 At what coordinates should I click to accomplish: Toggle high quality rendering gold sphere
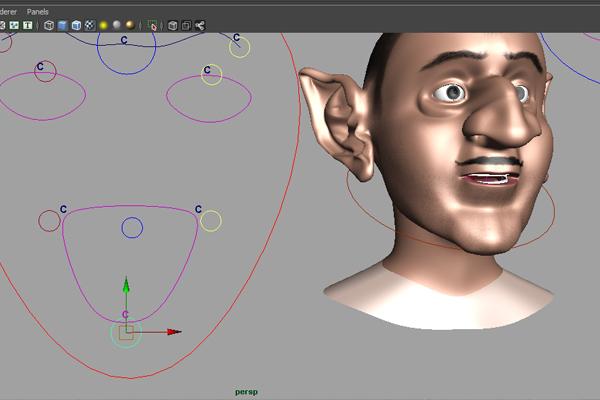pos(130,25)
